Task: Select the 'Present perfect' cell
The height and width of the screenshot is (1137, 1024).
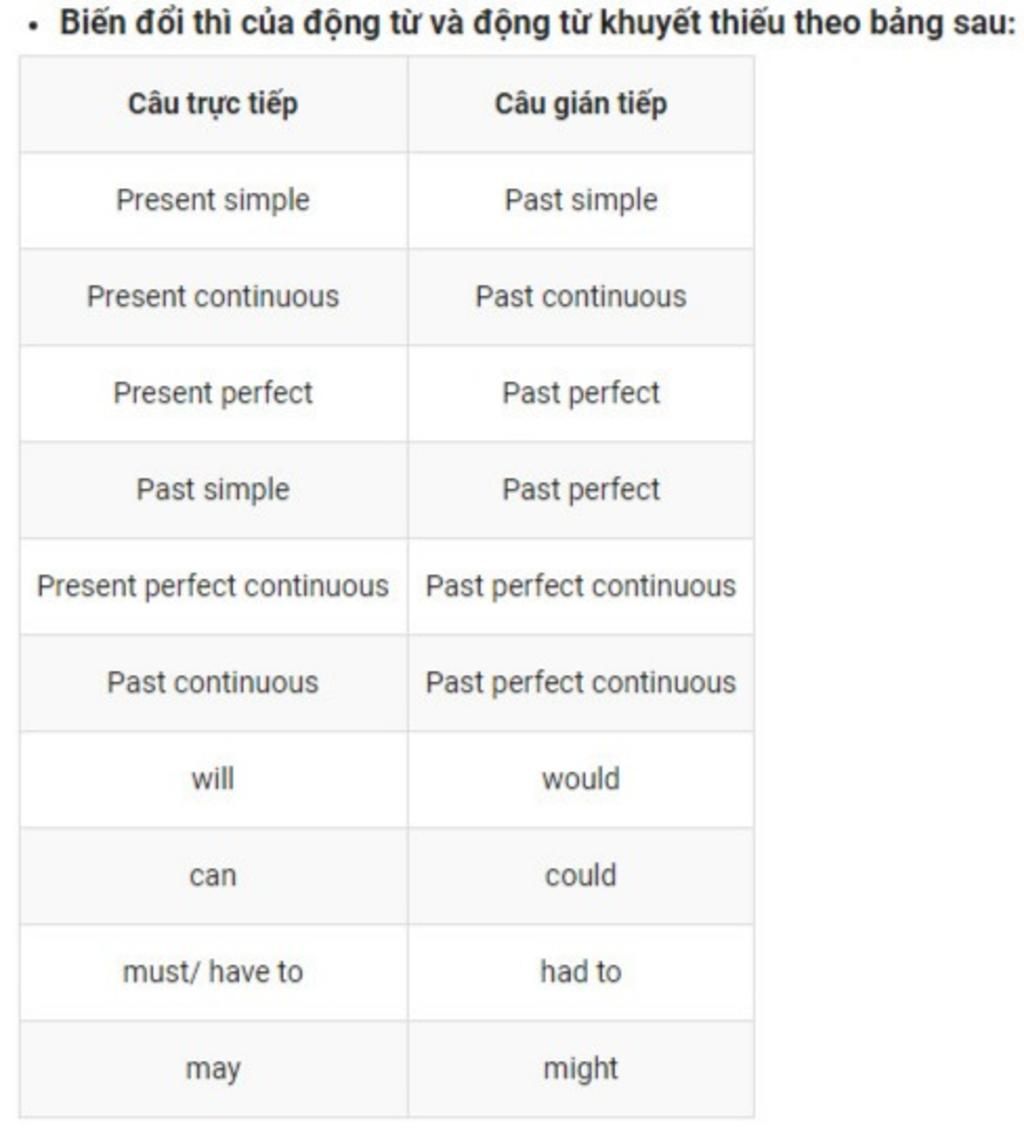Action: point(213,393)
